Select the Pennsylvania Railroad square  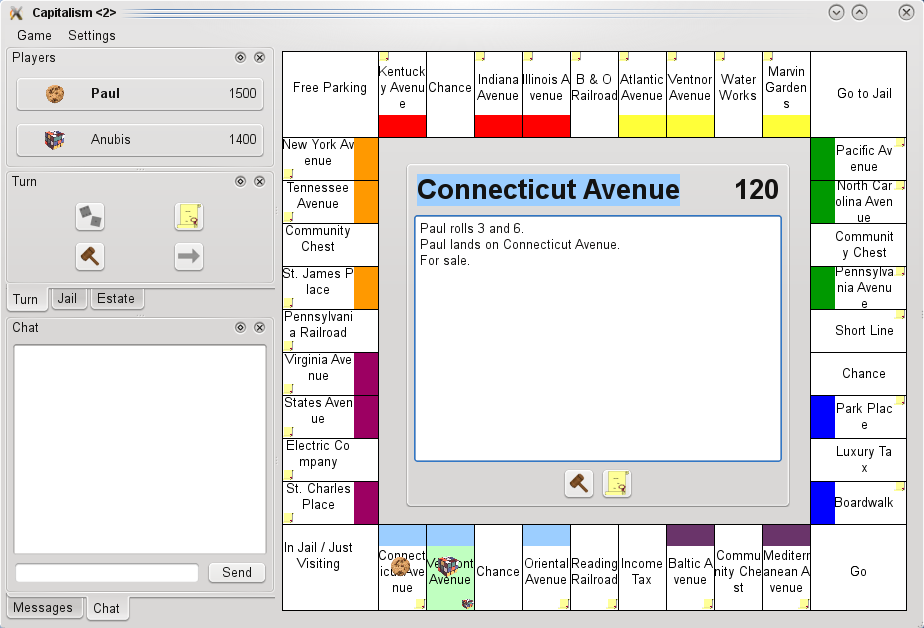(330, 331)
